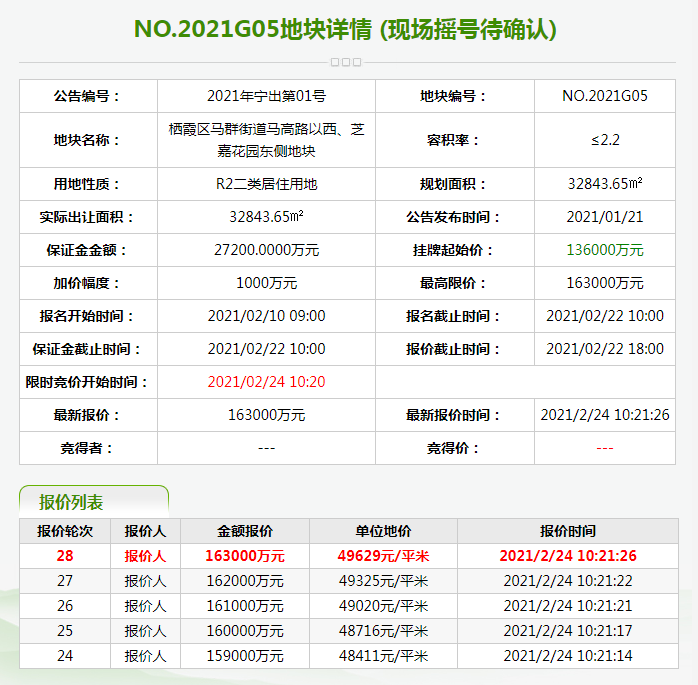Select parcel number value NO.2021G05

[x=605, y=96]
